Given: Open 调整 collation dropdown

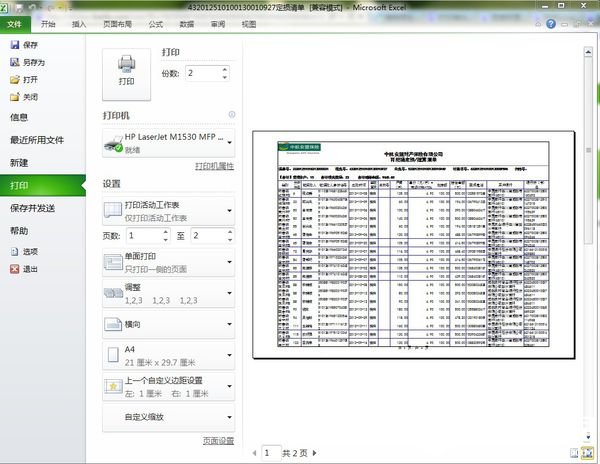Looking at the screenshot, I should pyautogui.click(x=169, y=293).
